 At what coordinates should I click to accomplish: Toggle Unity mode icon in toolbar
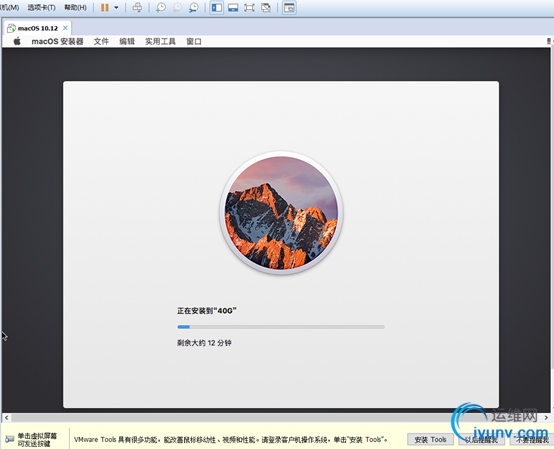tap(266, 7)
